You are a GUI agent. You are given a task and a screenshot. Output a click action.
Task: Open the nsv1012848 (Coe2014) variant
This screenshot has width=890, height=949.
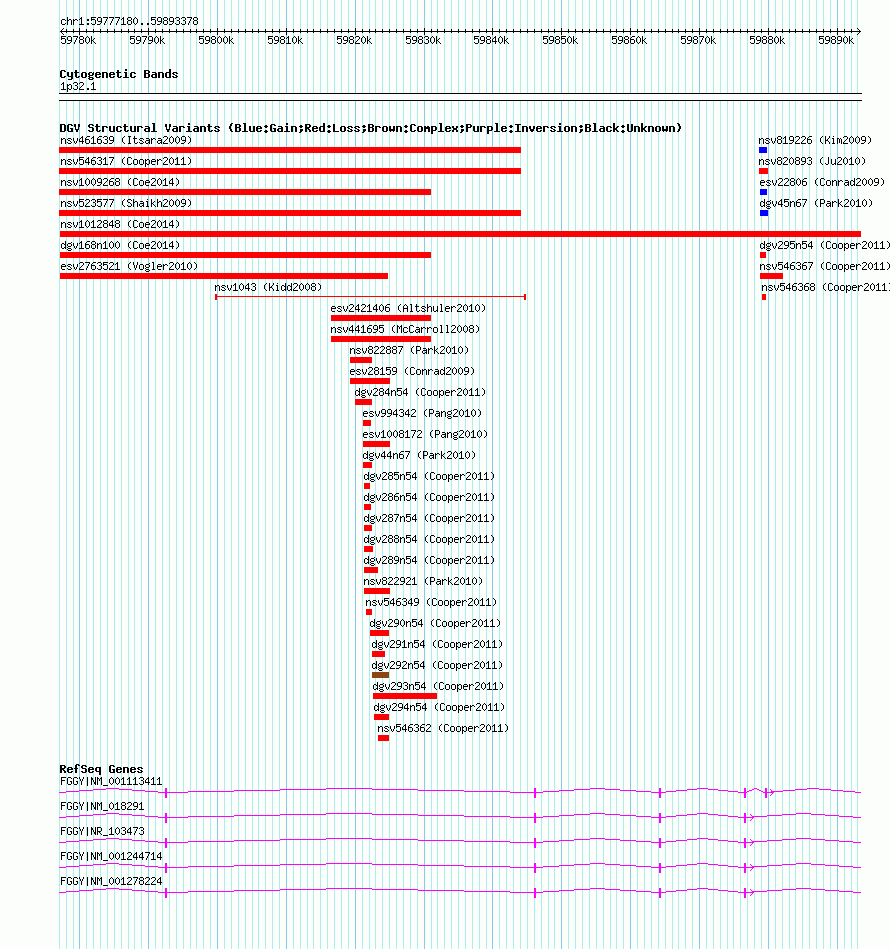(120, 225)
